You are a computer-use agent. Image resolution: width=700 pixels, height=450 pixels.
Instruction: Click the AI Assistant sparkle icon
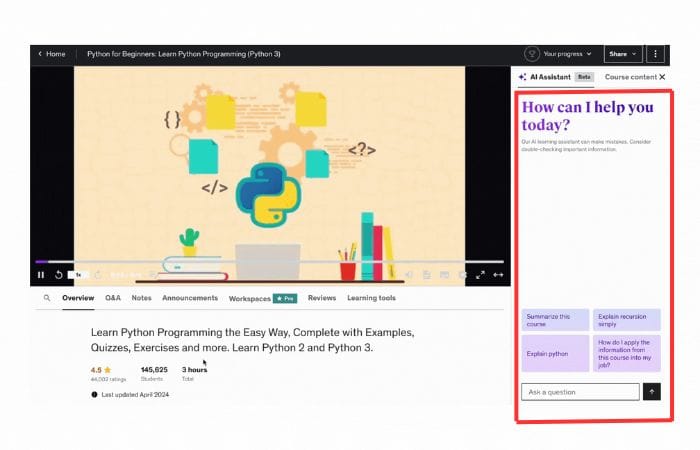[x=522, y=77]
